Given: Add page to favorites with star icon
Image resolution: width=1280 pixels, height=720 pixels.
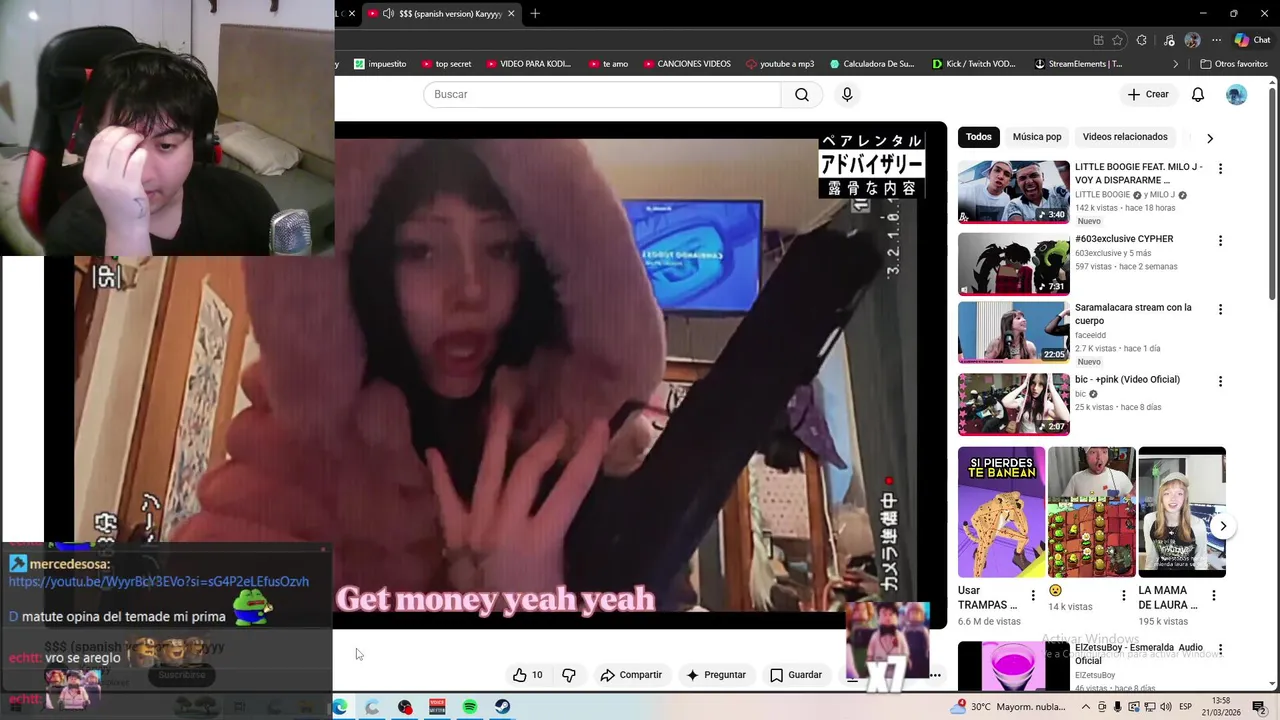Looking at the screenshot, I should tap(1117, 41).
